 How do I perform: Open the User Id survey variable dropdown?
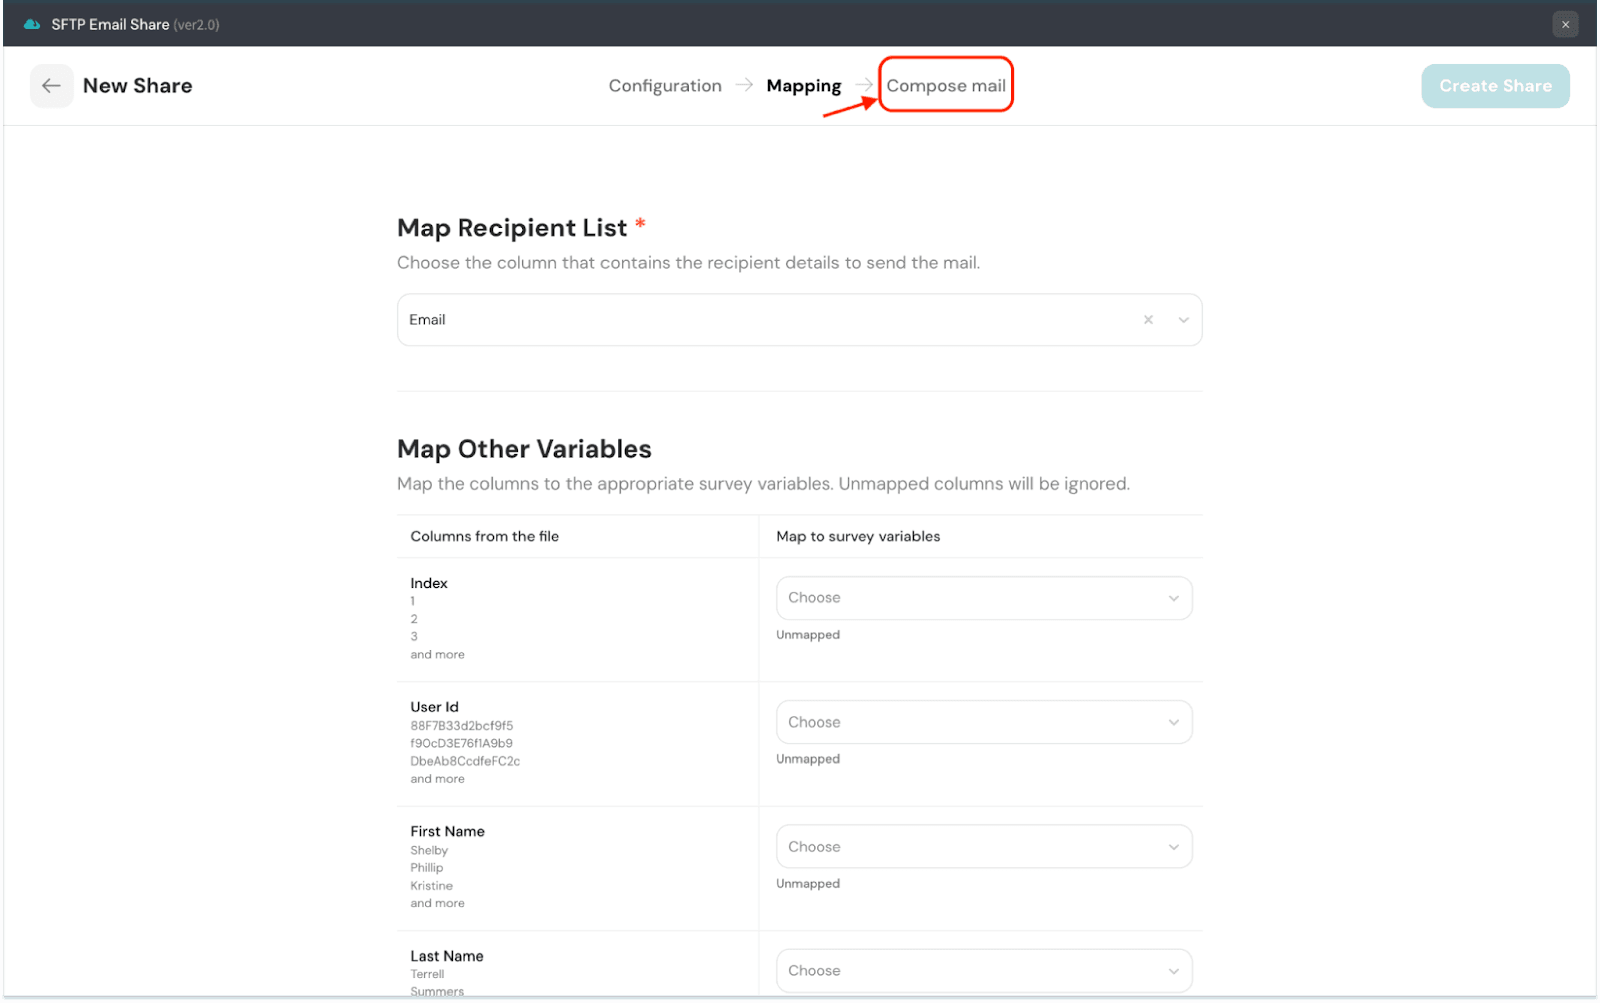tap(970, 722)
